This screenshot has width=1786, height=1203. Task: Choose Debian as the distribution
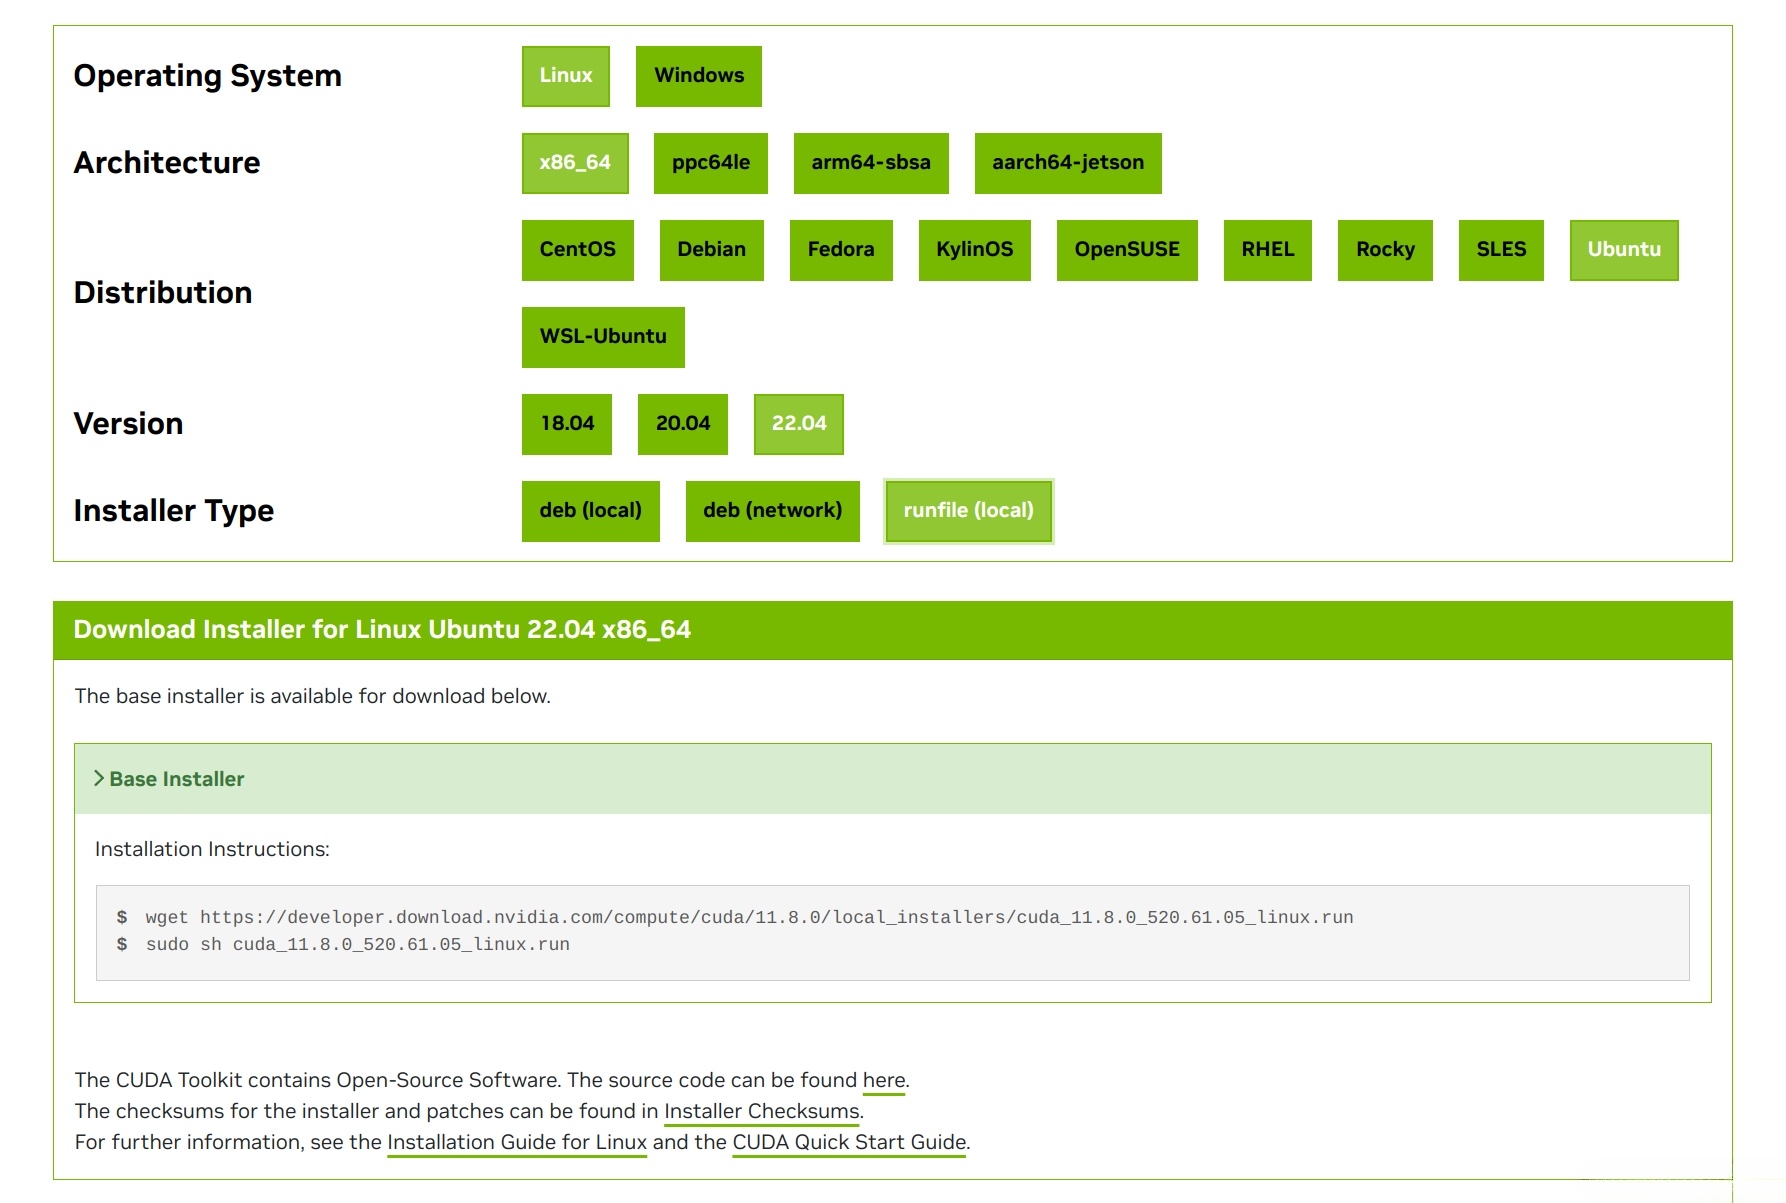click(x=711, y=250)
